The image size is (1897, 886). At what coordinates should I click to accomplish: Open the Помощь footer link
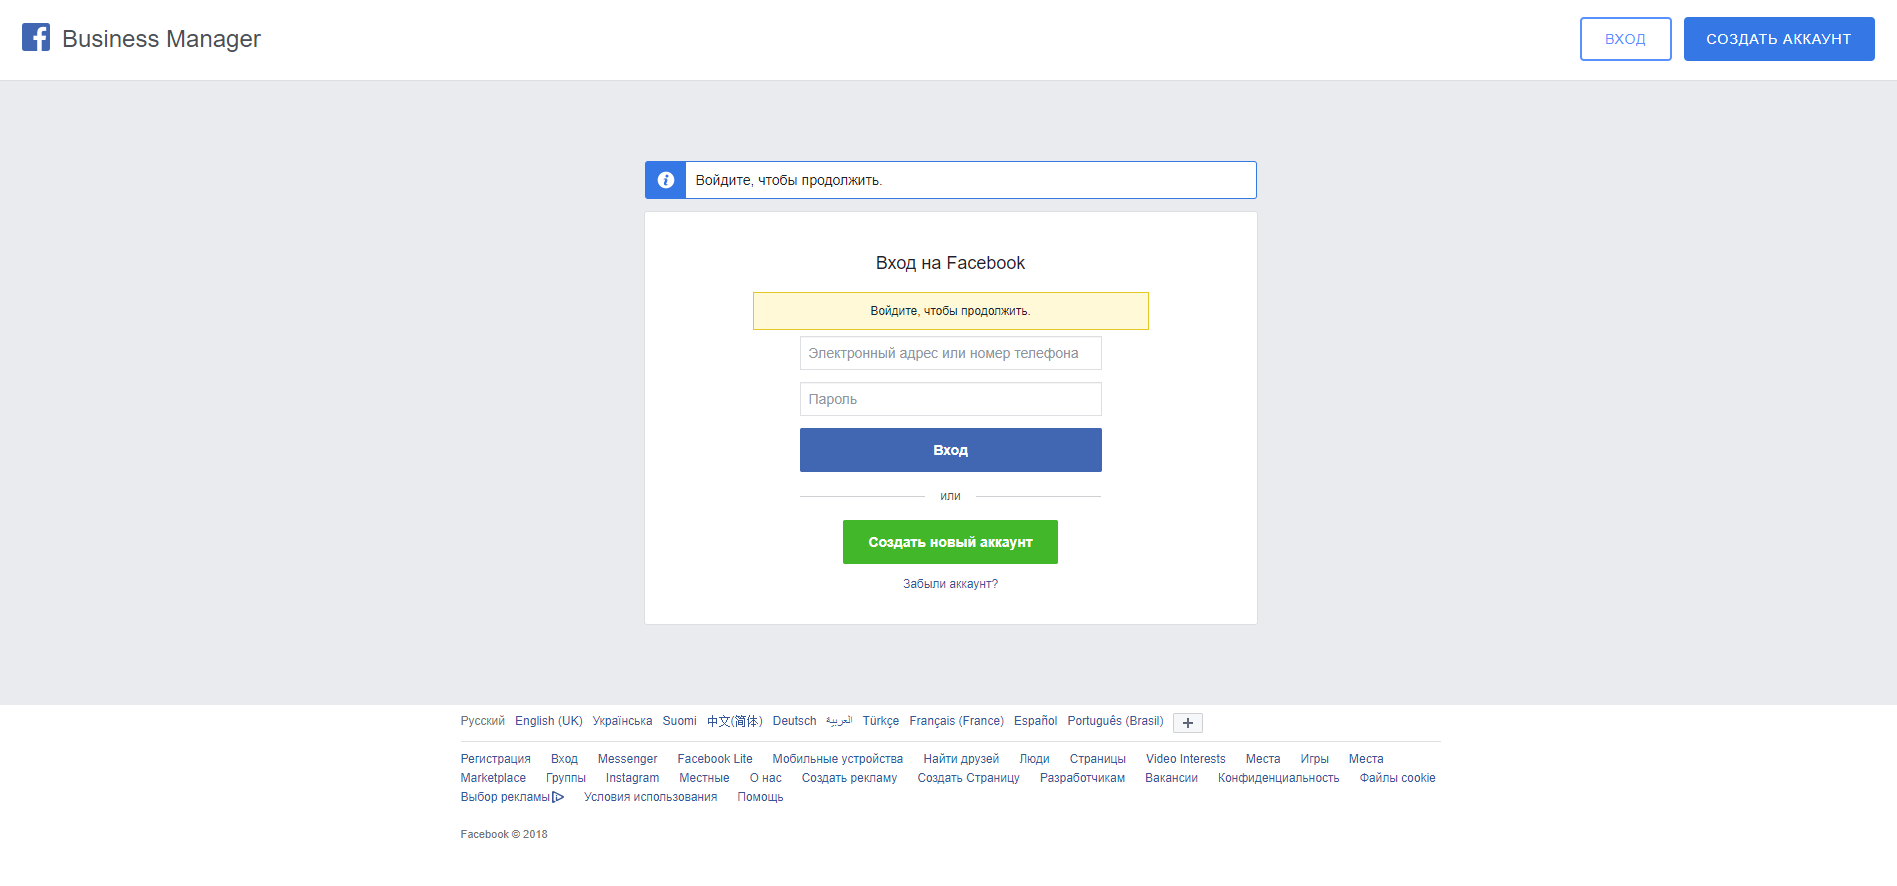point(760,797)
